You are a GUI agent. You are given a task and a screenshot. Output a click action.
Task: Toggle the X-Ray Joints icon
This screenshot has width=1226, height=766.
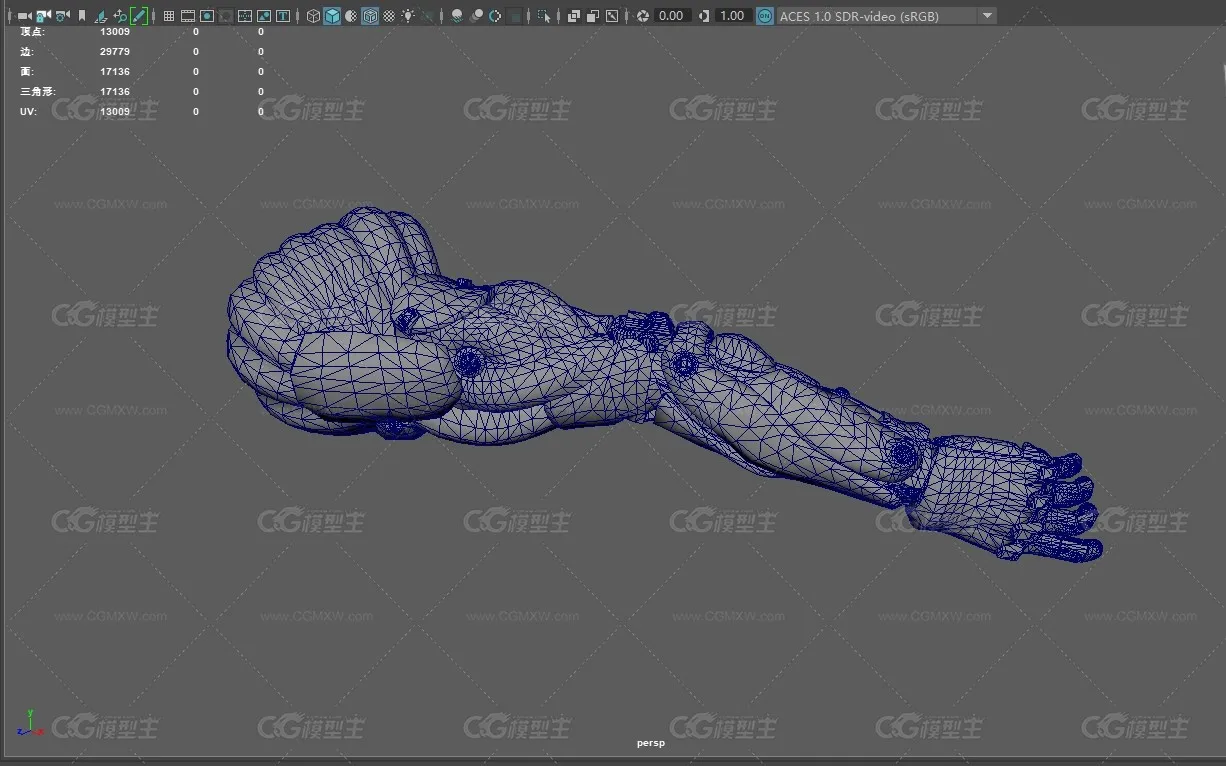point(612,16)
